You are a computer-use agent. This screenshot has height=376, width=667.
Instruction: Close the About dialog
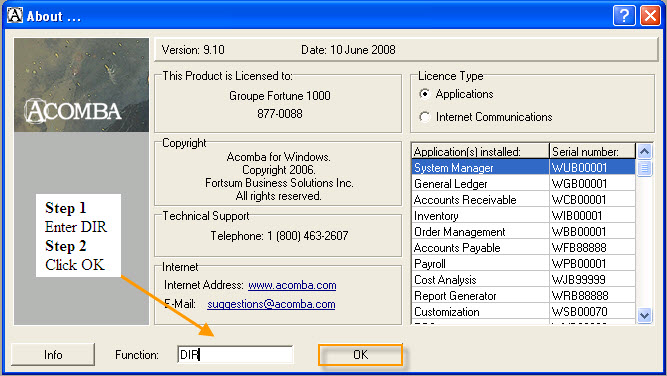click(650, 16)
